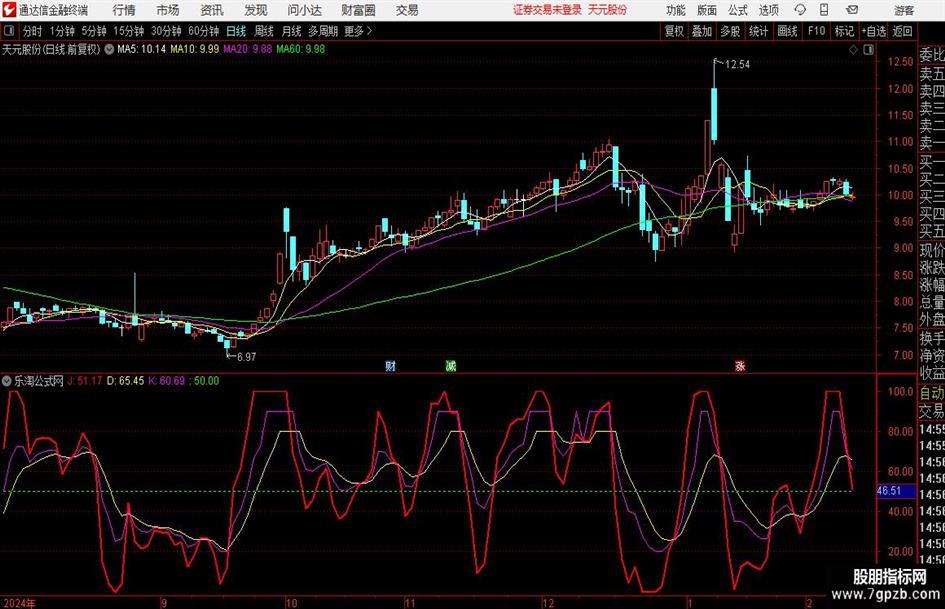This screenshot has height=609, width=945.
Task: Open the 公式 menu
Action: 737,10
